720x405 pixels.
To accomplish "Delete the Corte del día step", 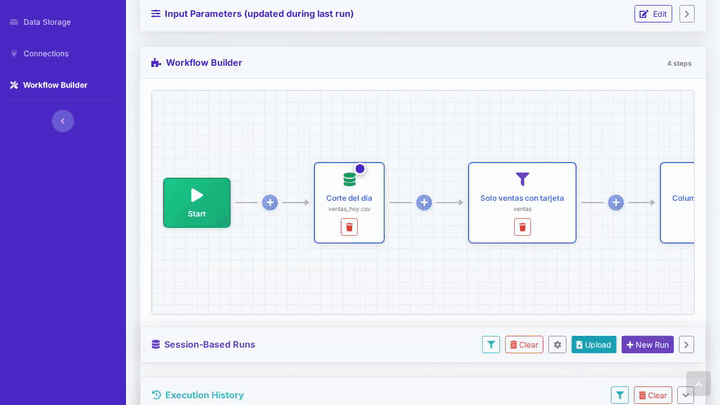I will [x=349, y=227].
